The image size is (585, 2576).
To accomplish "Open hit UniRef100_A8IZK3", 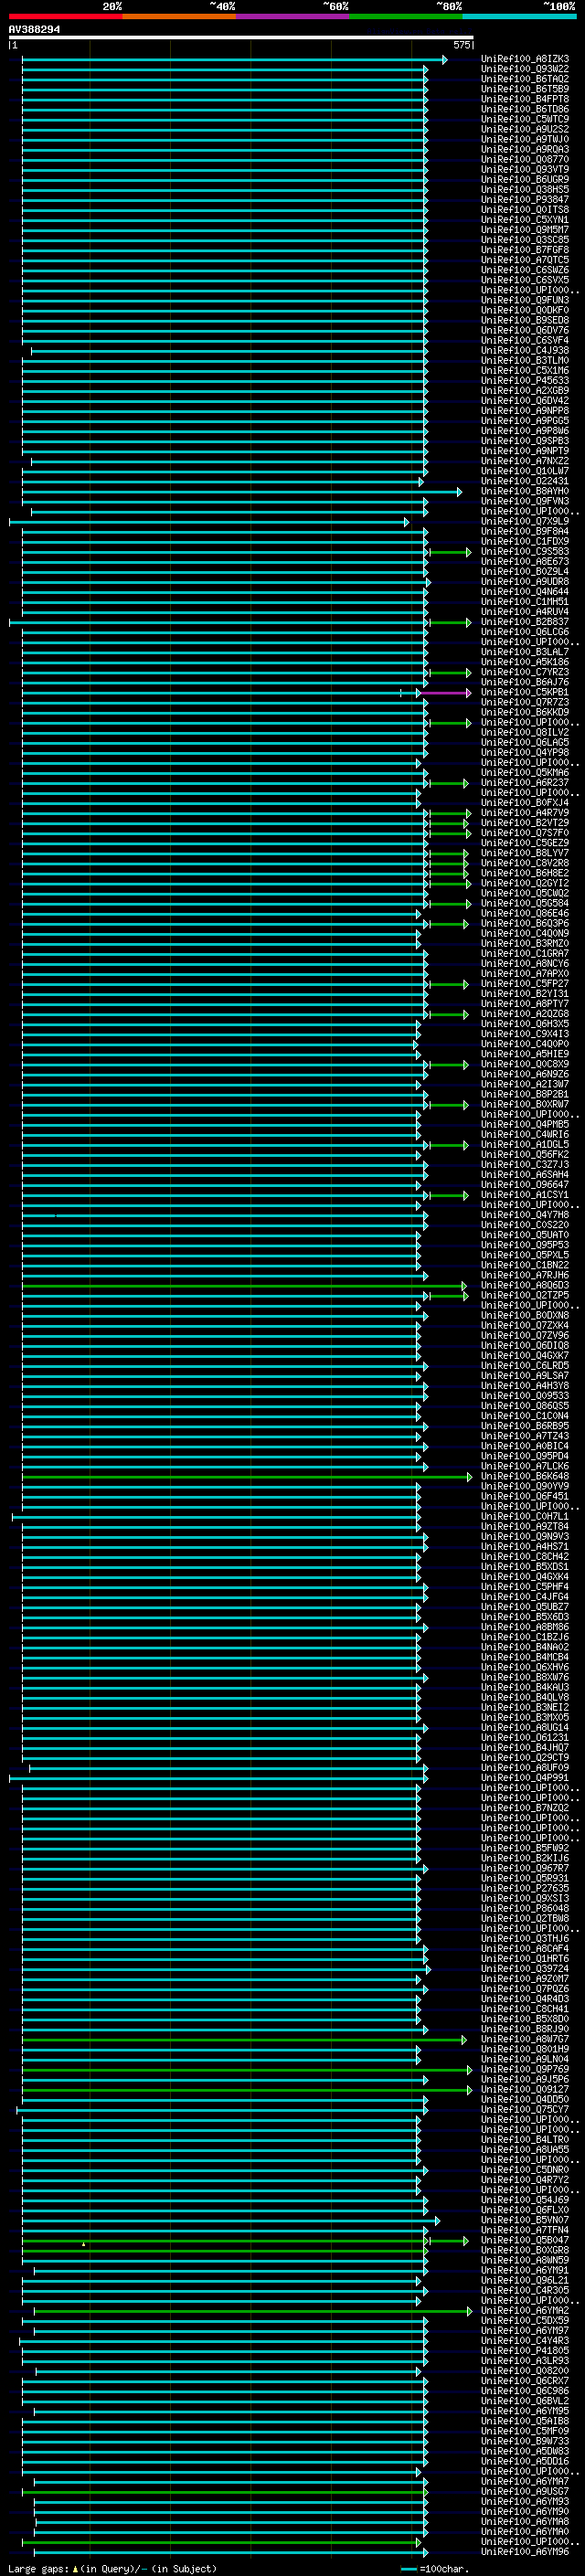I will 525,59.
